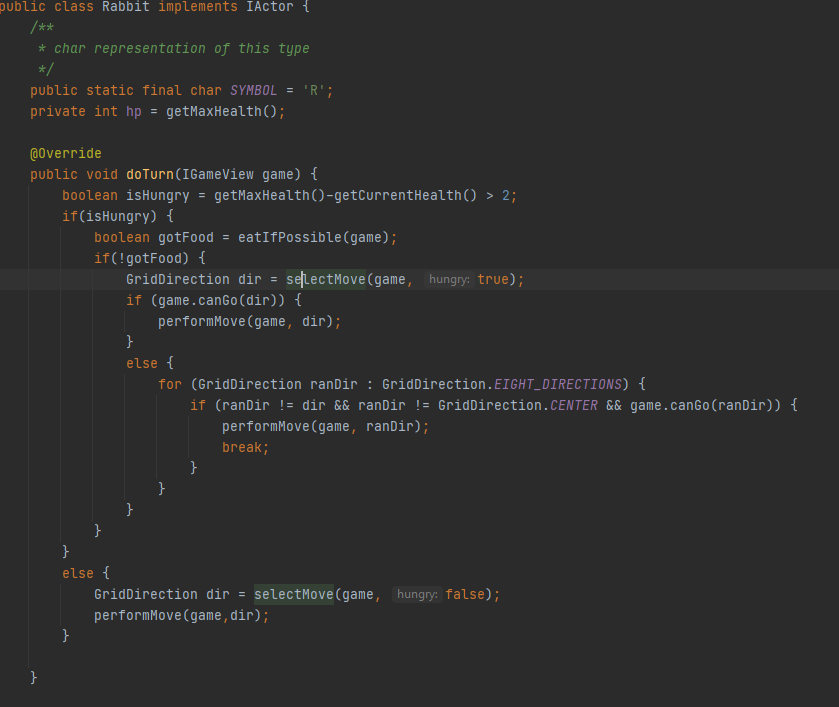This screenshot has width=839, height=707.
Task: Click the @Override annotation
Action: (65, 153)
